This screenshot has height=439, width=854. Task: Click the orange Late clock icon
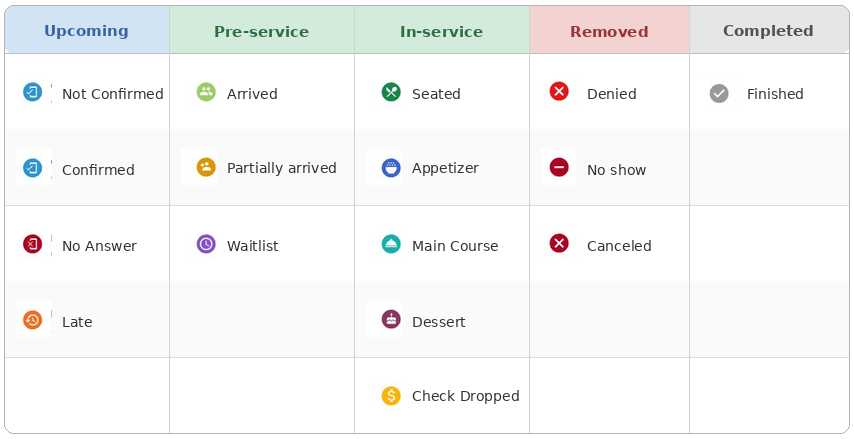[x=33, y=320]
